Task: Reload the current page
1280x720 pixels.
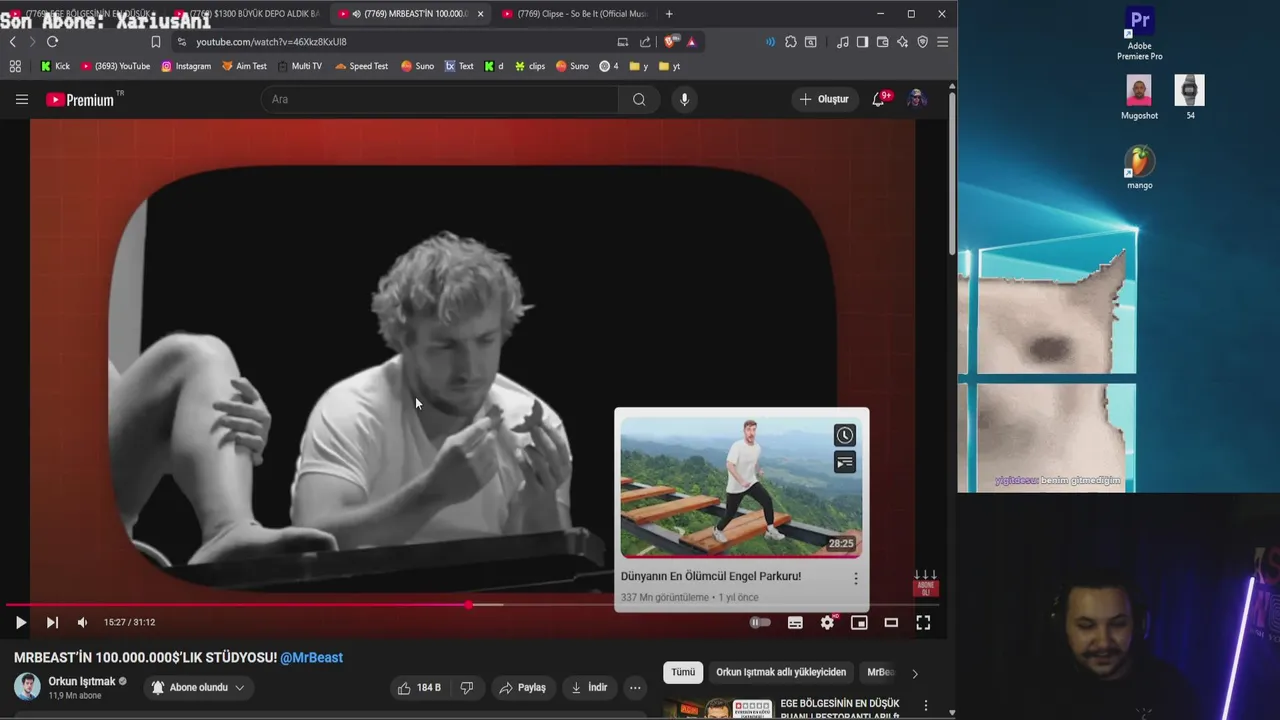Action: coord(52,41)
